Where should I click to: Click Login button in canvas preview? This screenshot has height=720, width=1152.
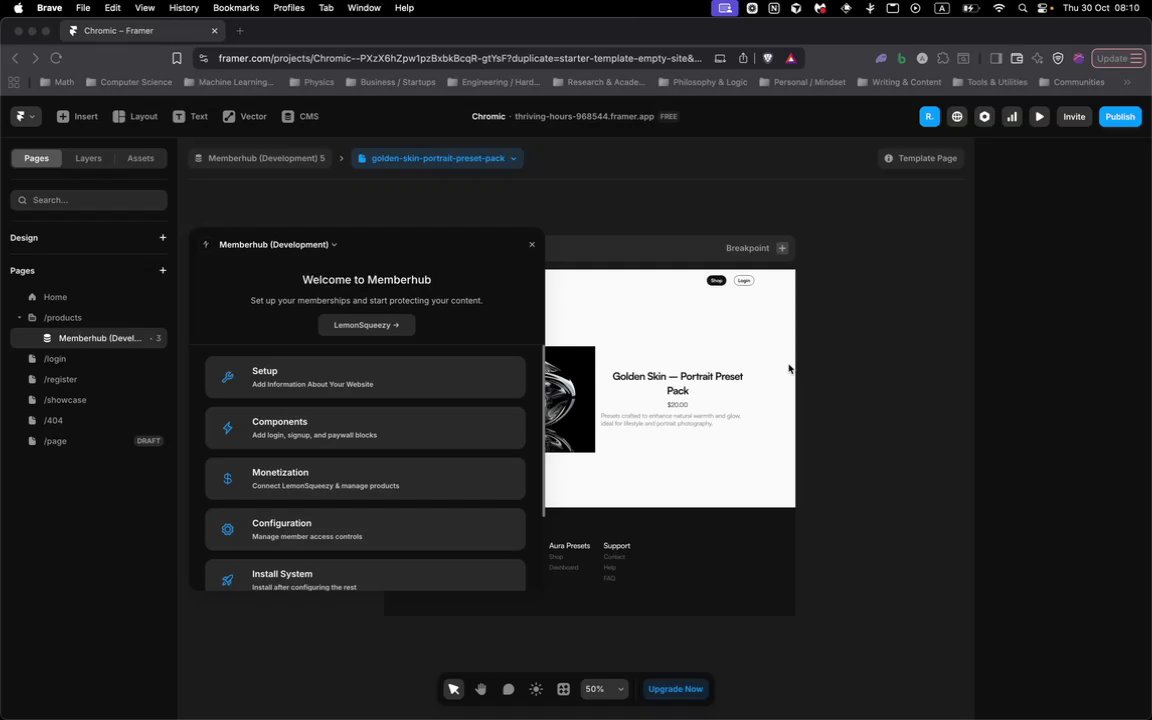click(744, 280)
